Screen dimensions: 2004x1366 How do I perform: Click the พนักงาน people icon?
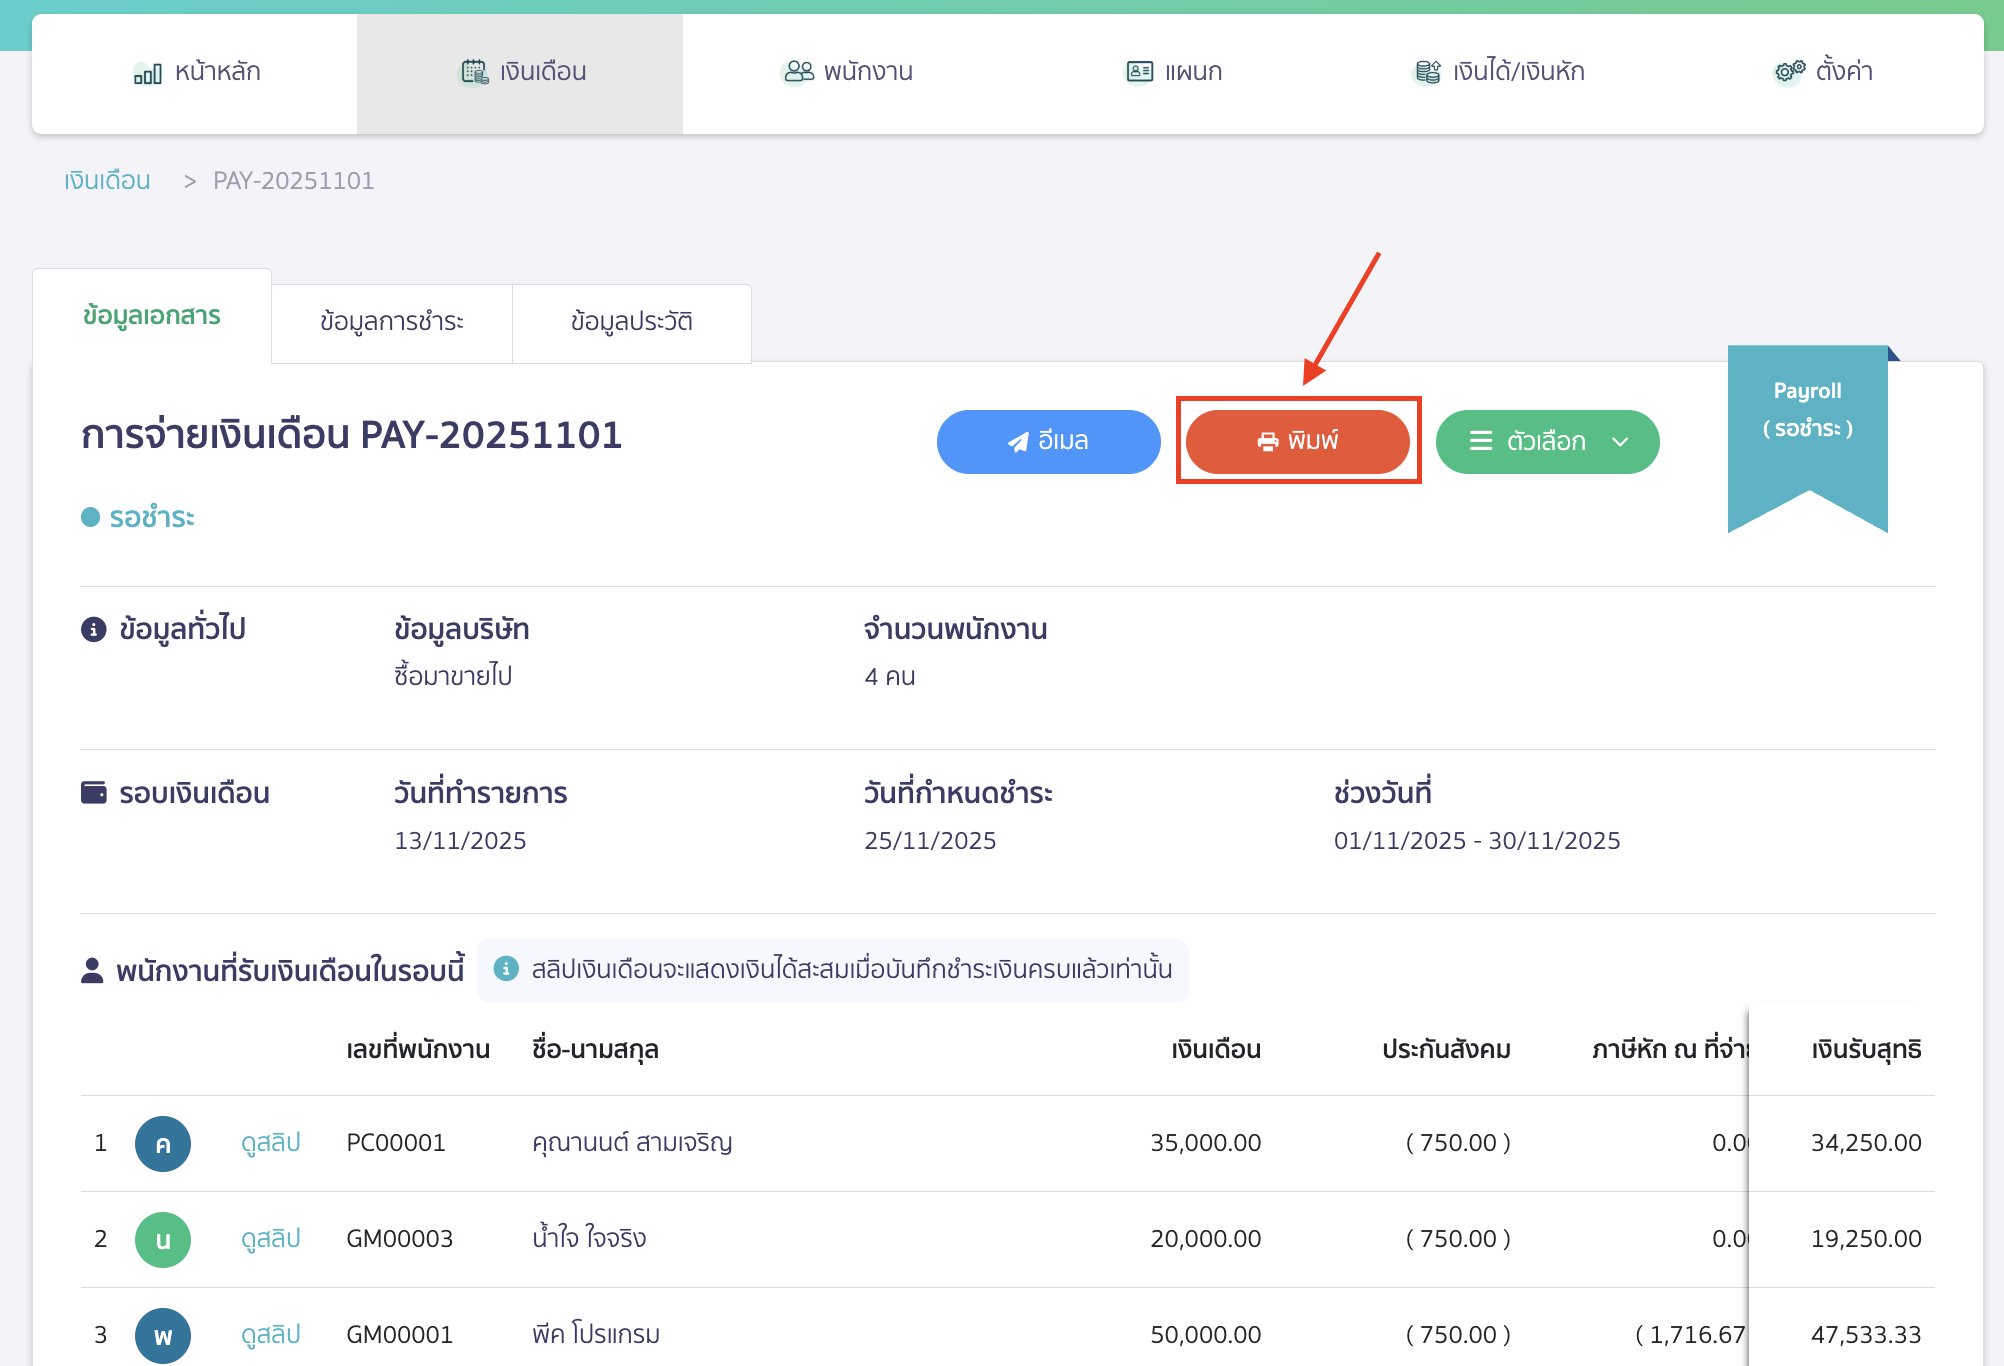(798, 72)
